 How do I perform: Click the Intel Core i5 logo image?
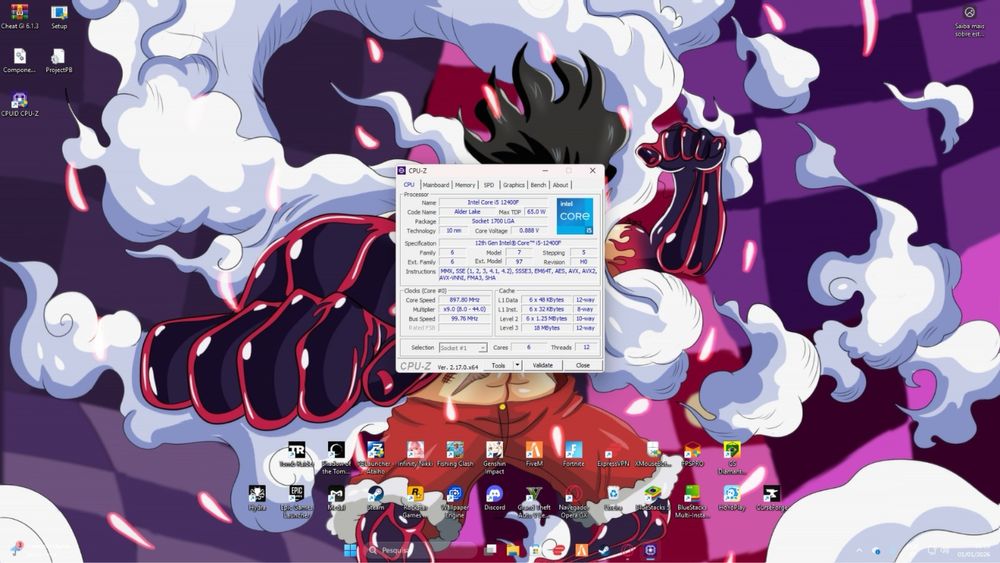[x=575, y=216]
